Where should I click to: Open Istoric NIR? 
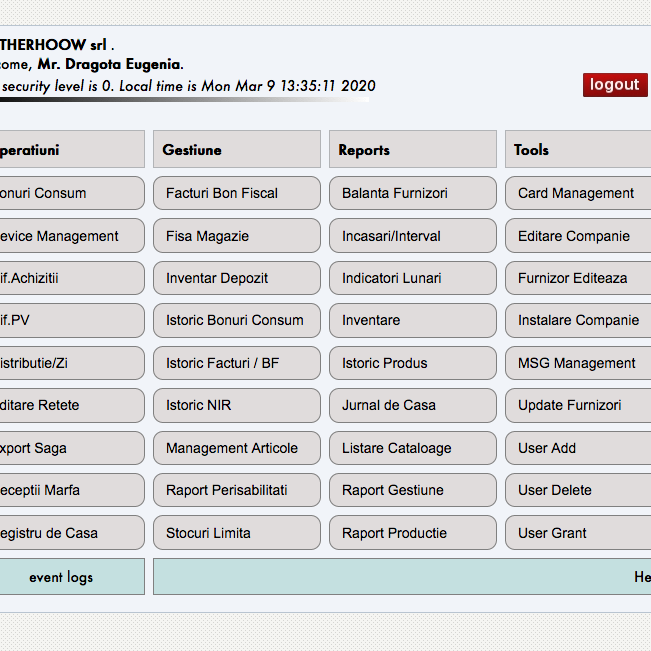pyautogui.click(x=237, y=405)
